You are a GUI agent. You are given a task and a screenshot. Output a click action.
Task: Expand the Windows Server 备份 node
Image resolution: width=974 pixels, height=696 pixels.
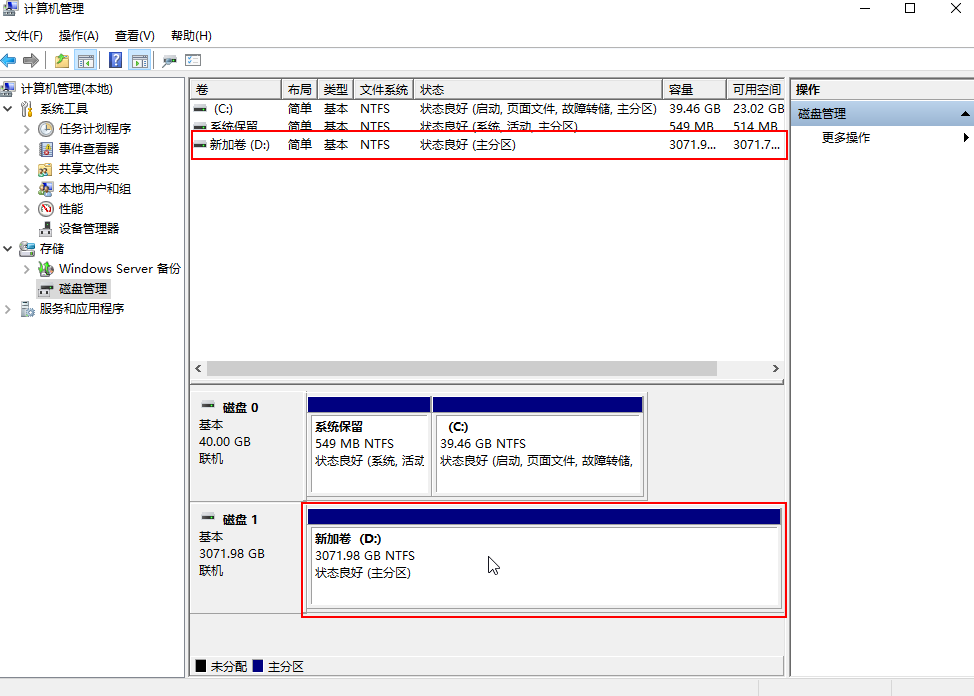26,269
